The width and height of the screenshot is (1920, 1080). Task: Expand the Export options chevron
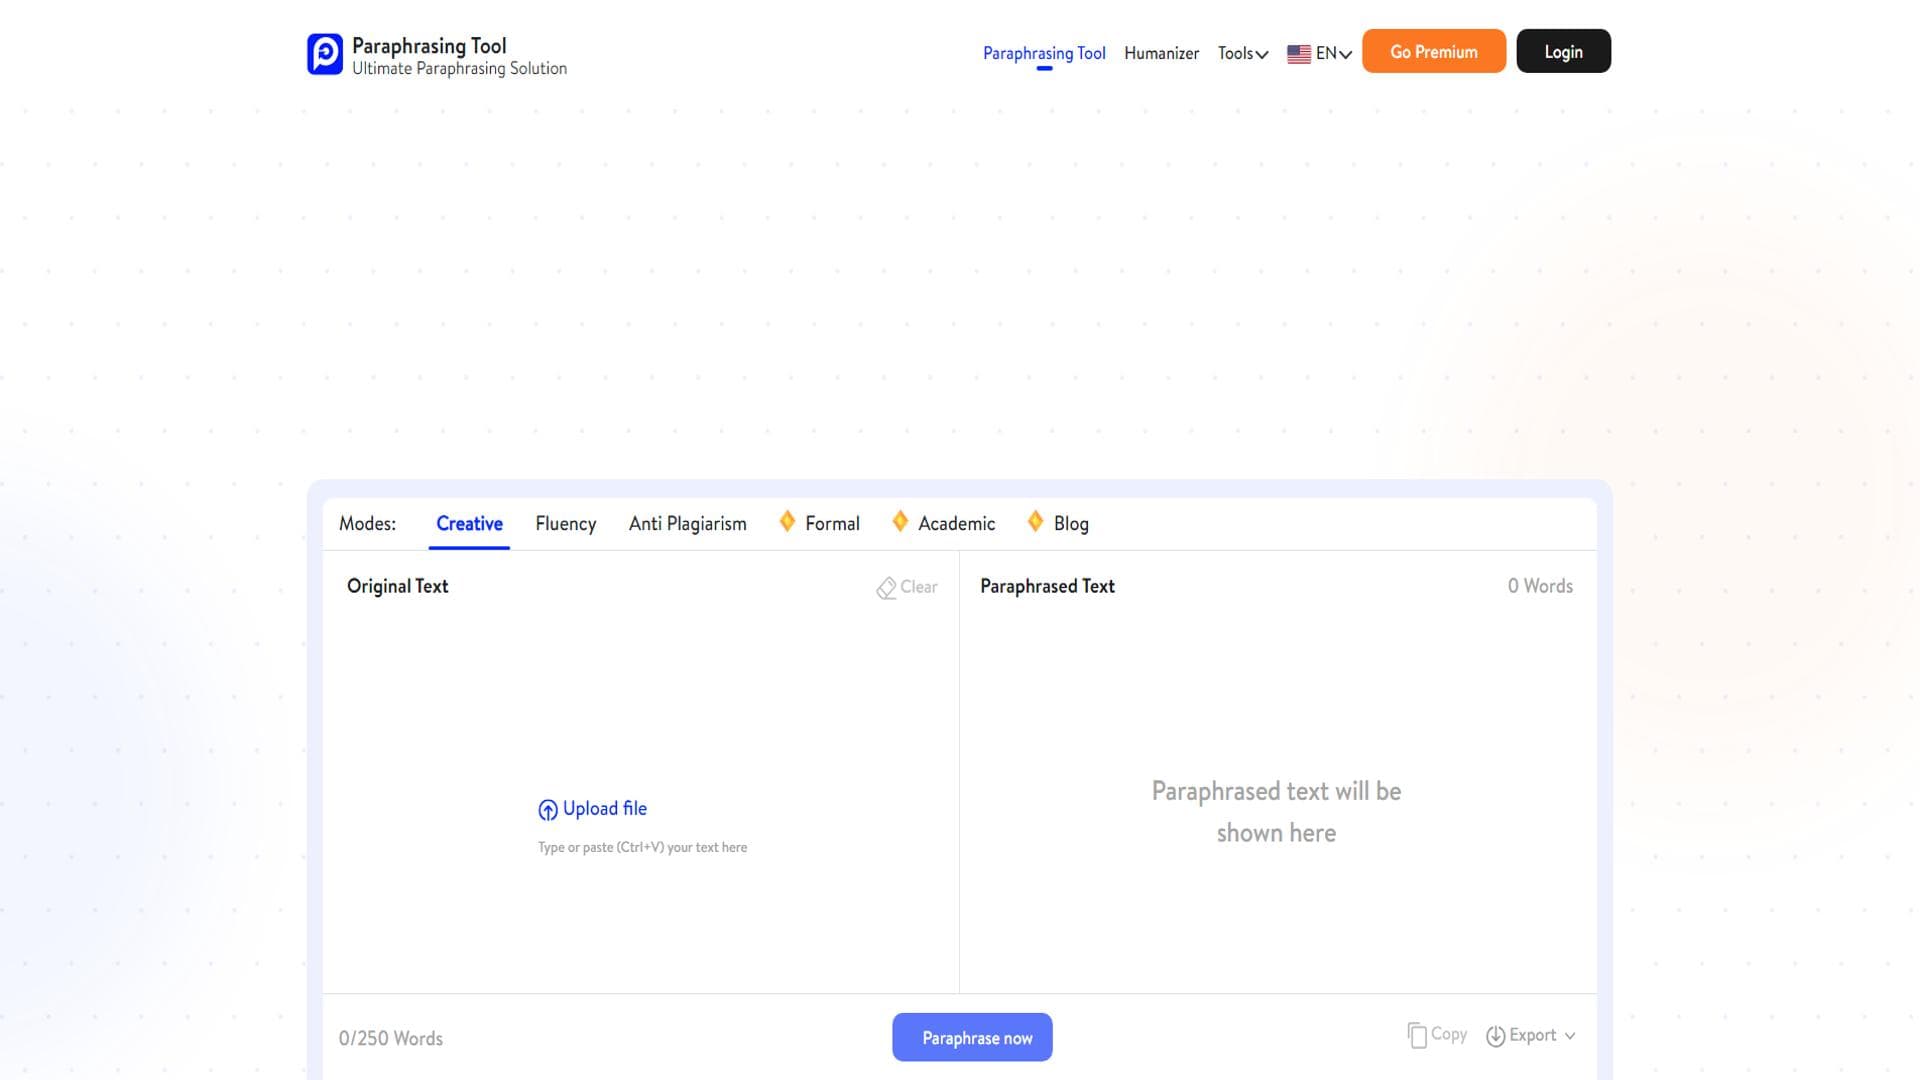point(1569,1036)
